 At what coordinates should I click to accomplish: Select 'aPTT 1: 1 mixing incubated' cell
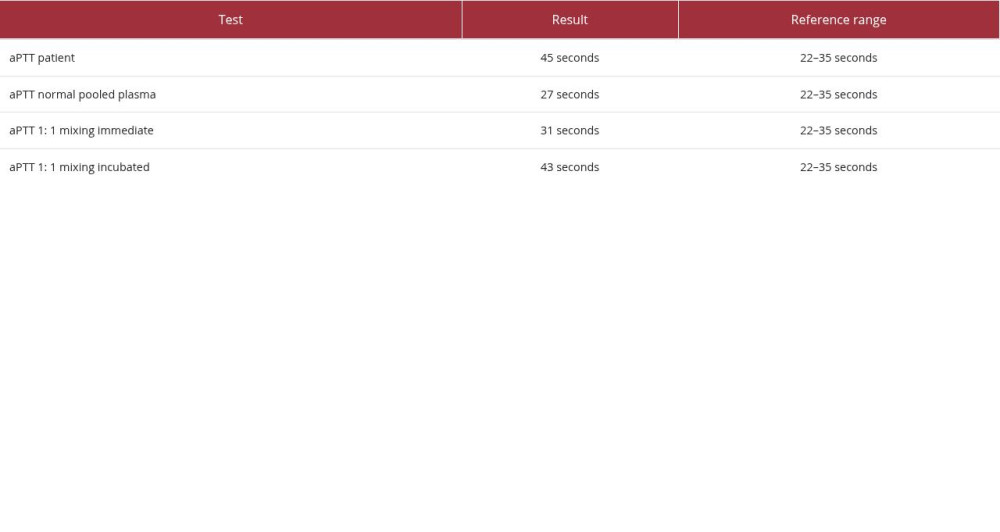pos(231,167)
